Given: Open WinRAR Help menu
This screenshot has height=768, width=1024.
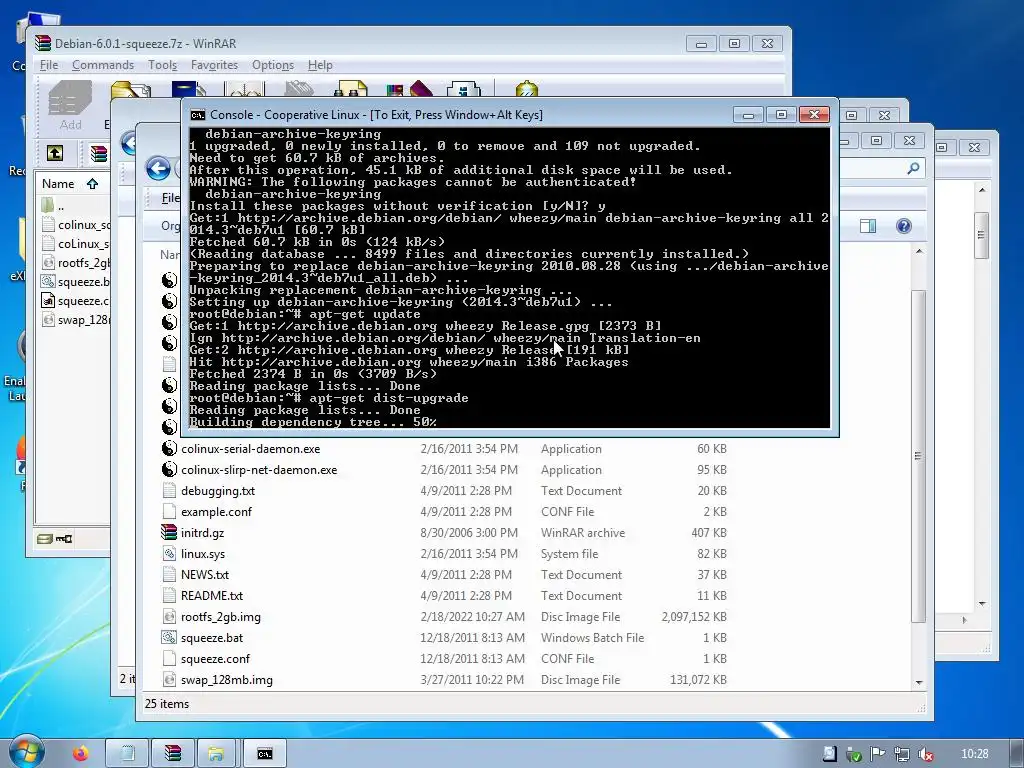Looking at the screenshot, I should click(320, 65).
